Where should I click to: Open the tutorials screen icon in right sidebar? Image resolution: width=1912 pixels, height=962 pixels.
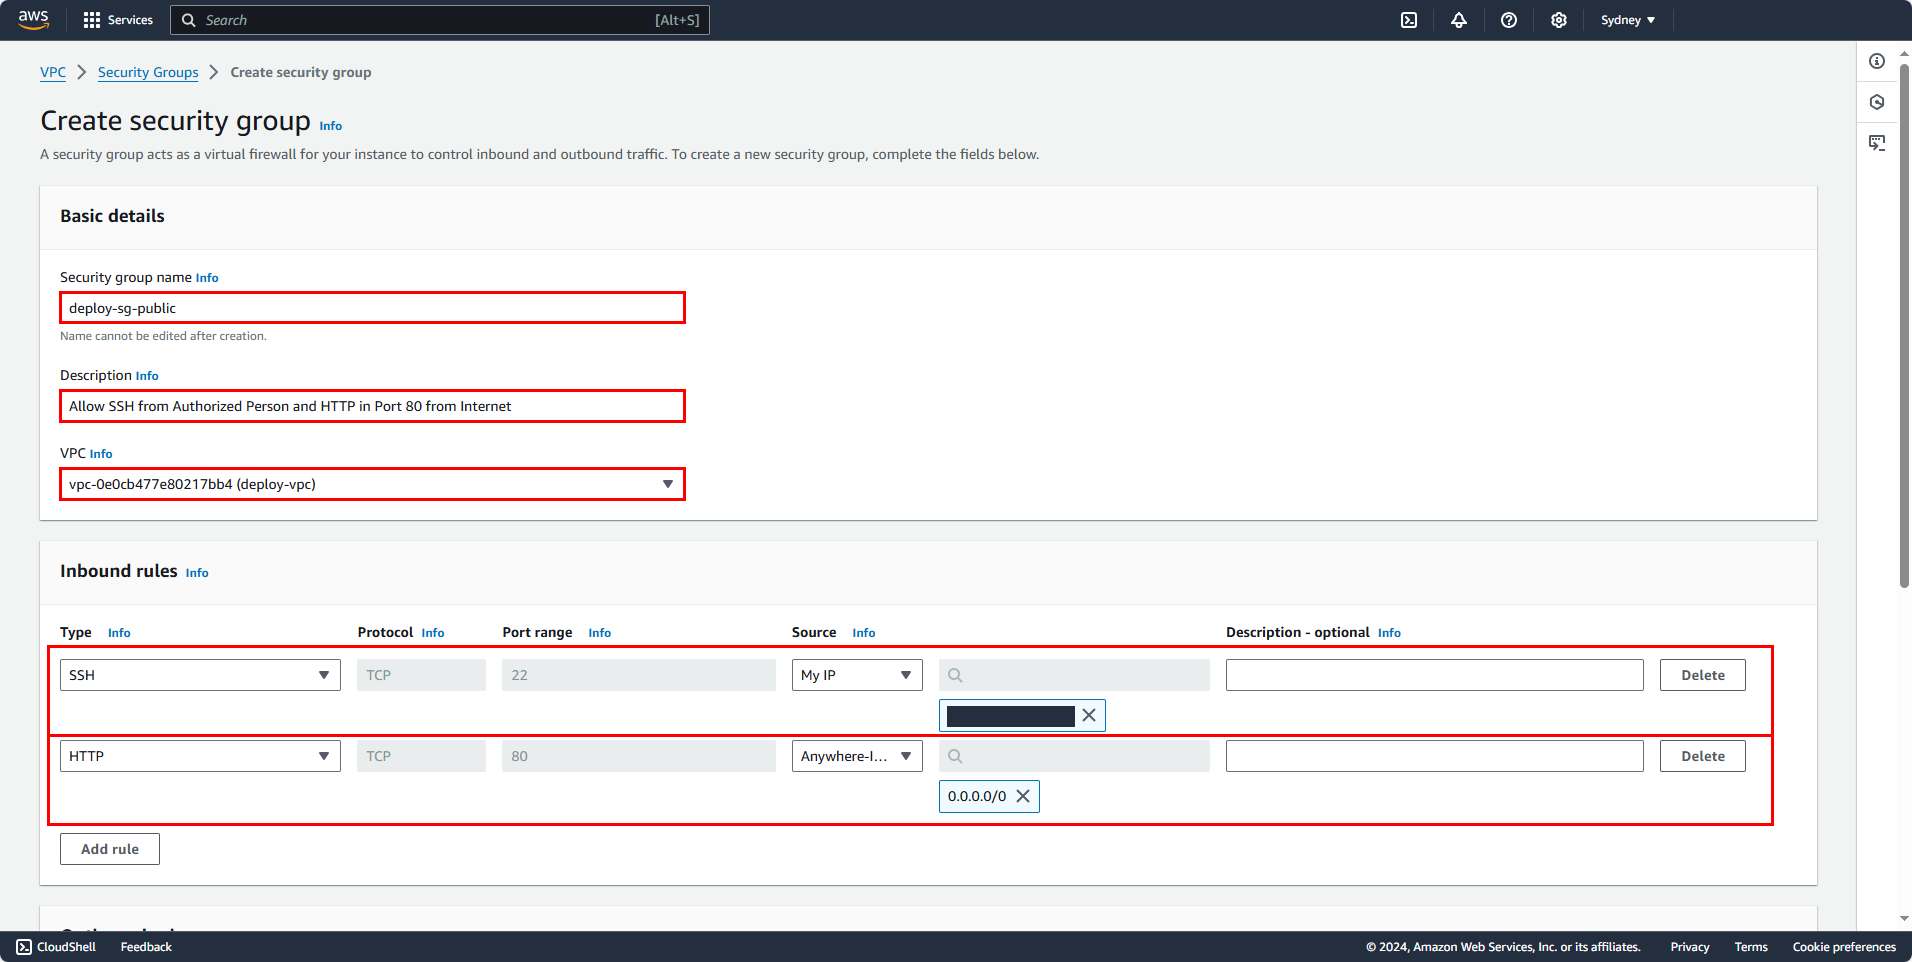click(x=1877, y=143)
